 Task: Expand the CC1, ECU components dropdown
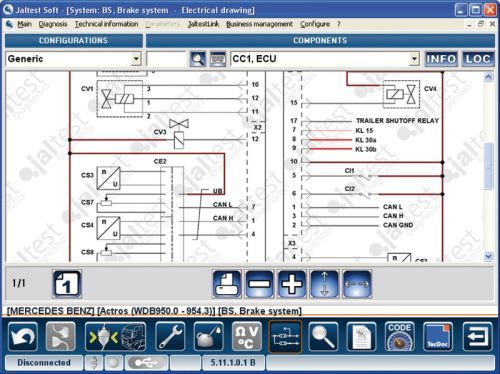[414, 59]
